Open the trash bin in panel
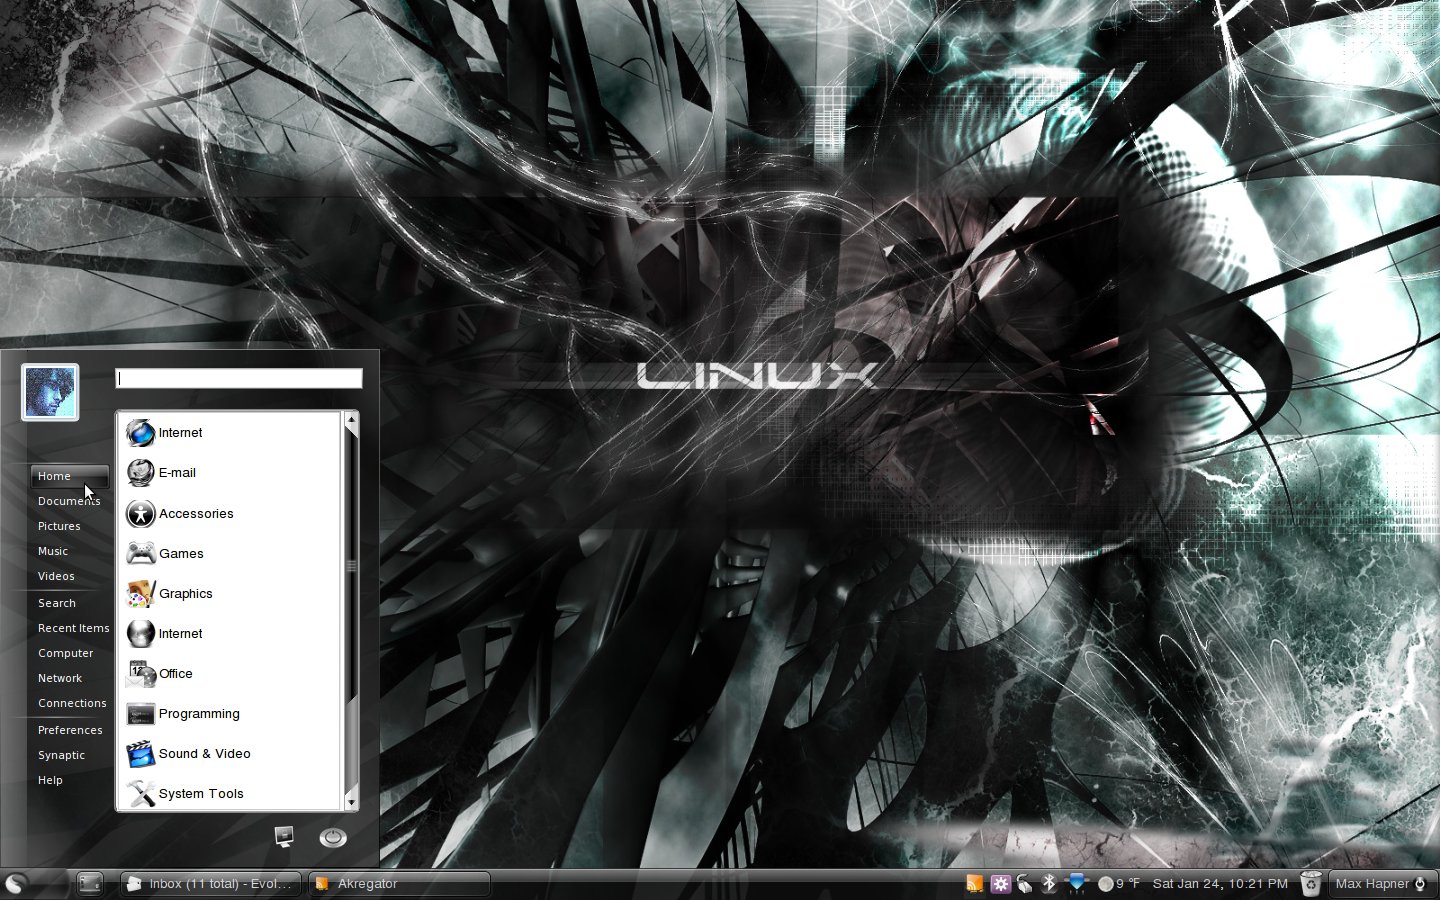This screenshot has height=900, width=1440. (1311, 884)
